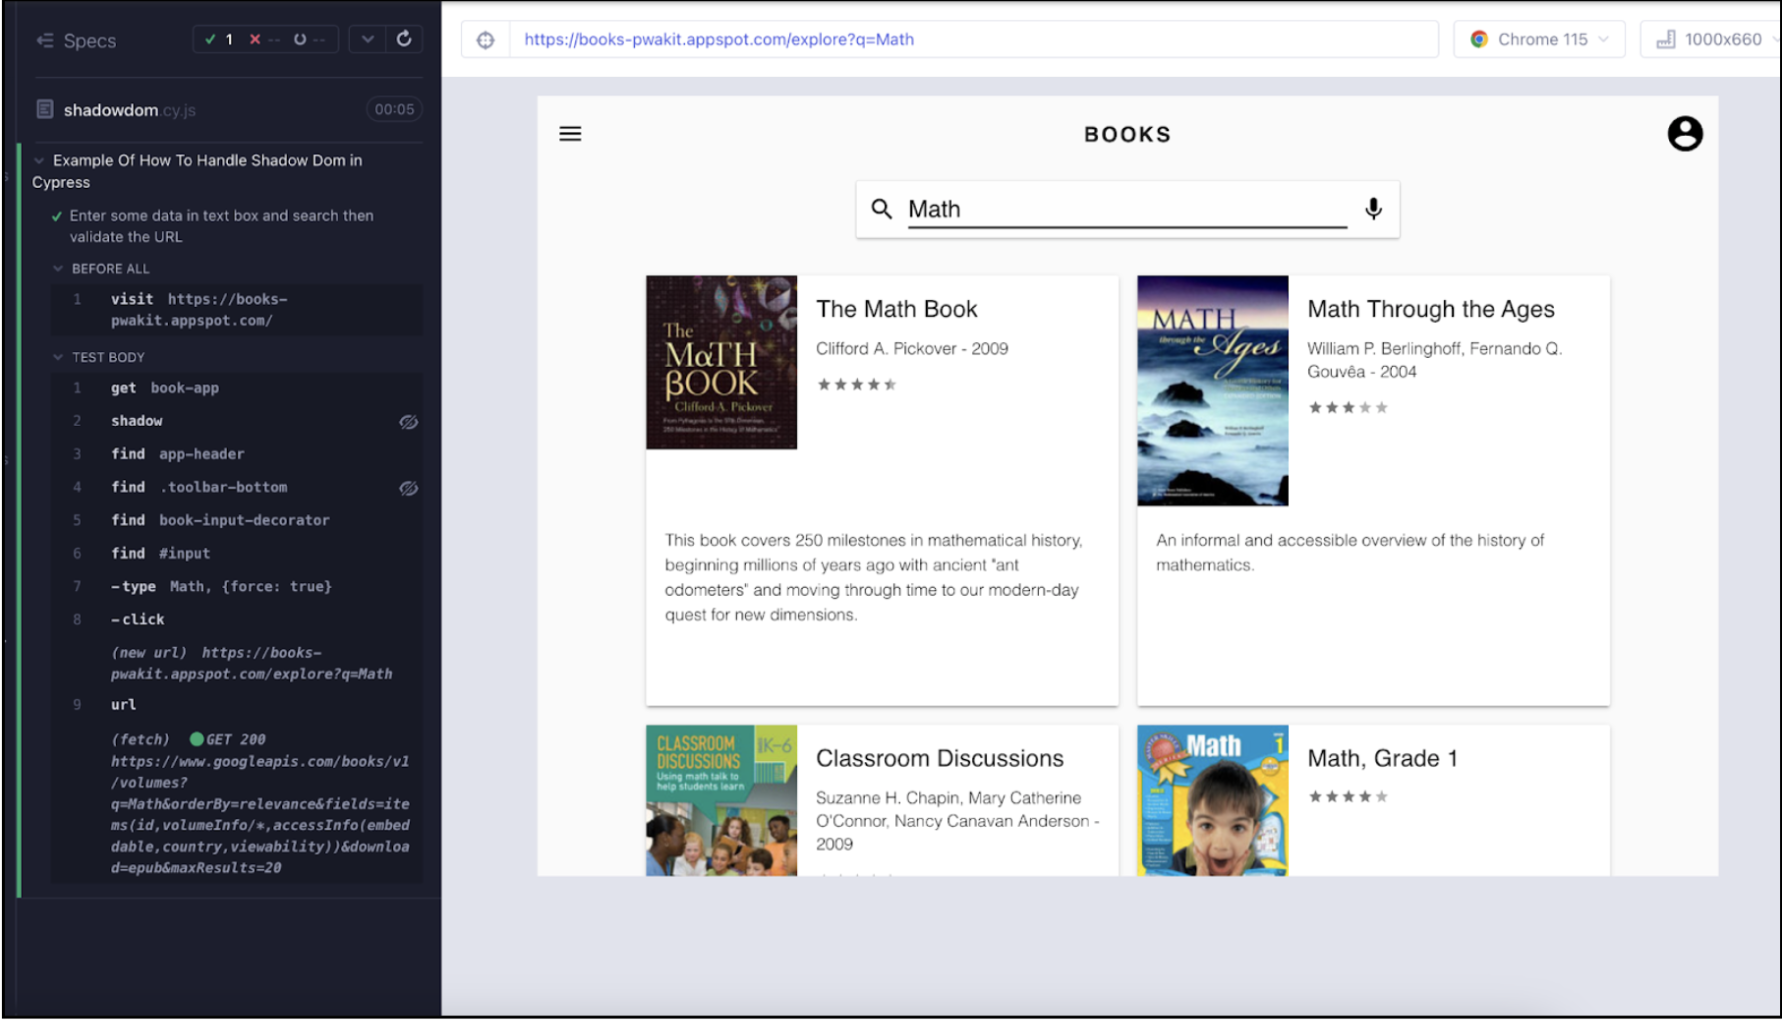Click the shadowdom spec file icon

click(x=45, y=109)
